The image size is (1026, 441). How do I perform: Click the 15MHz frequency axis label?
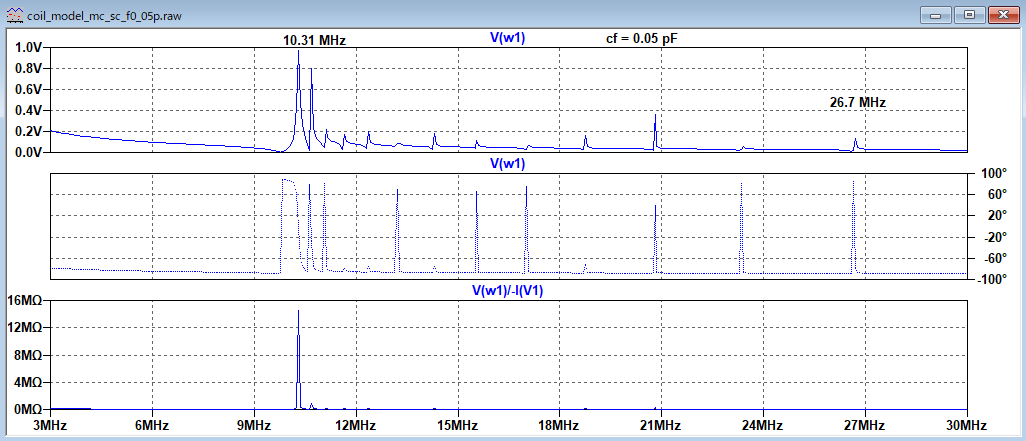click(x=457, y=425)
